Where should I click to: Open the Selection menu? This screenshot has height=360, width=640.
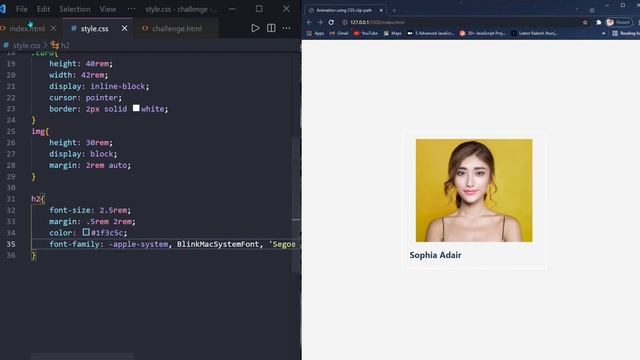[75, 9]
